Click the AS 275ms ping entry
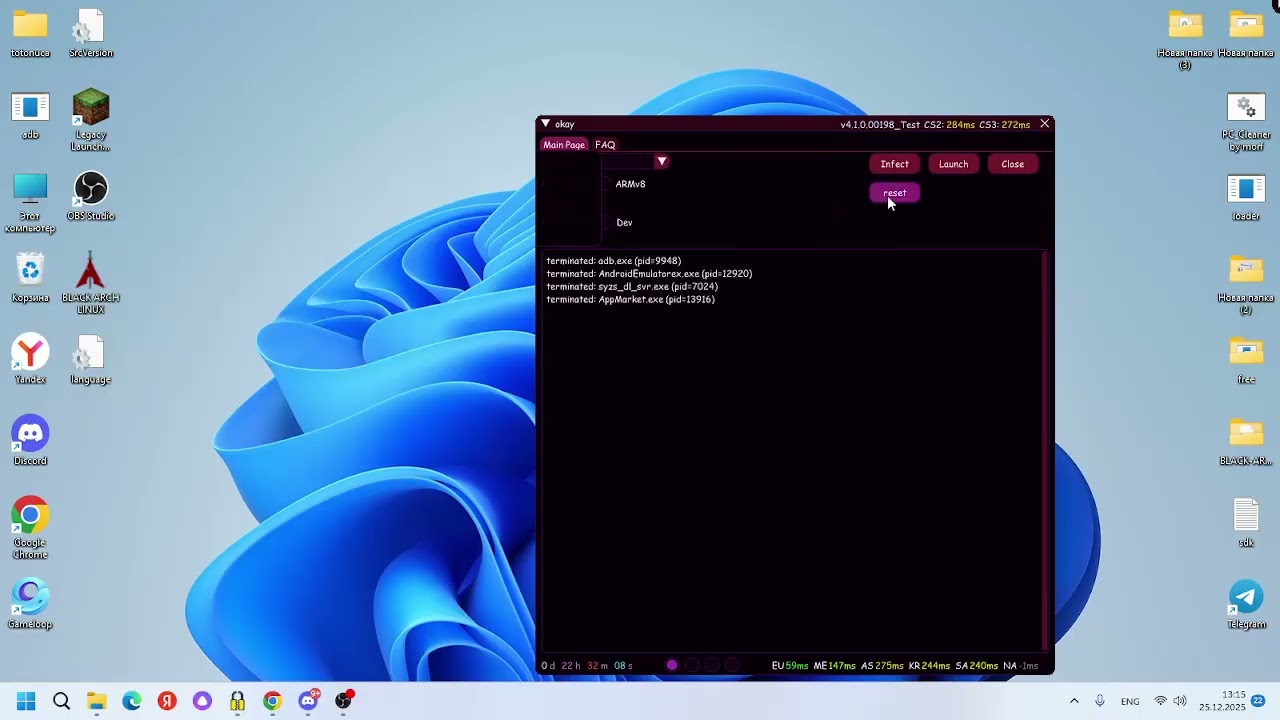The width and height of the screenshot is (1280, 720). click(x=882, y=666)
